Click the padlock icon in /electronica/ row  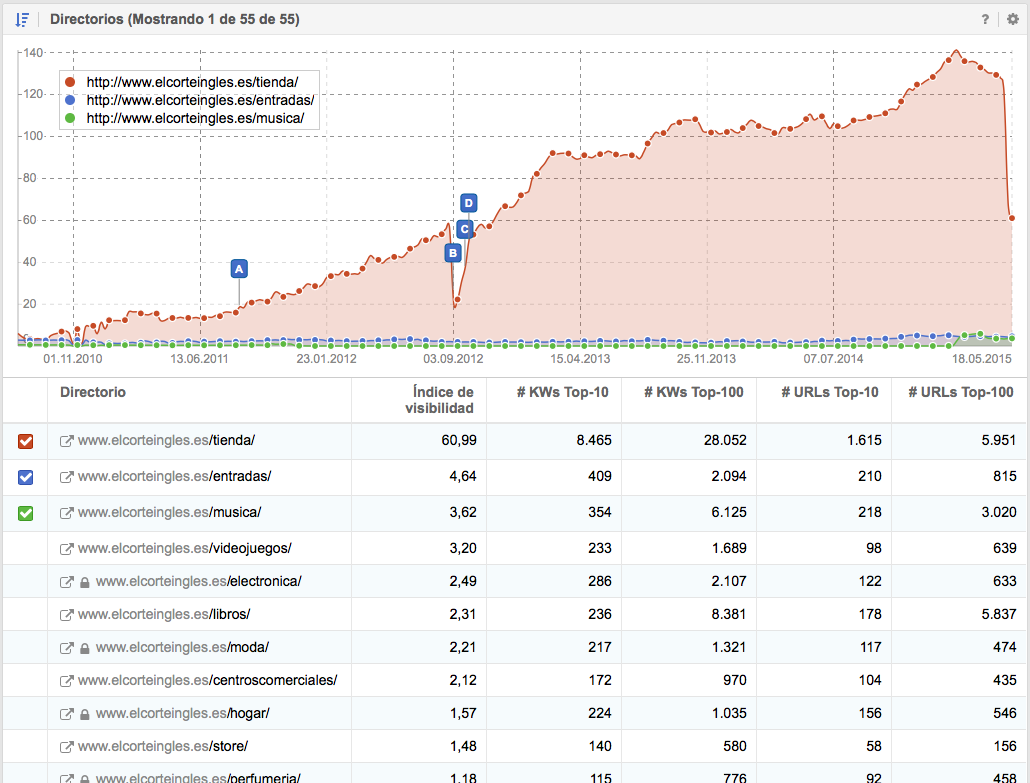coord(85,582)
